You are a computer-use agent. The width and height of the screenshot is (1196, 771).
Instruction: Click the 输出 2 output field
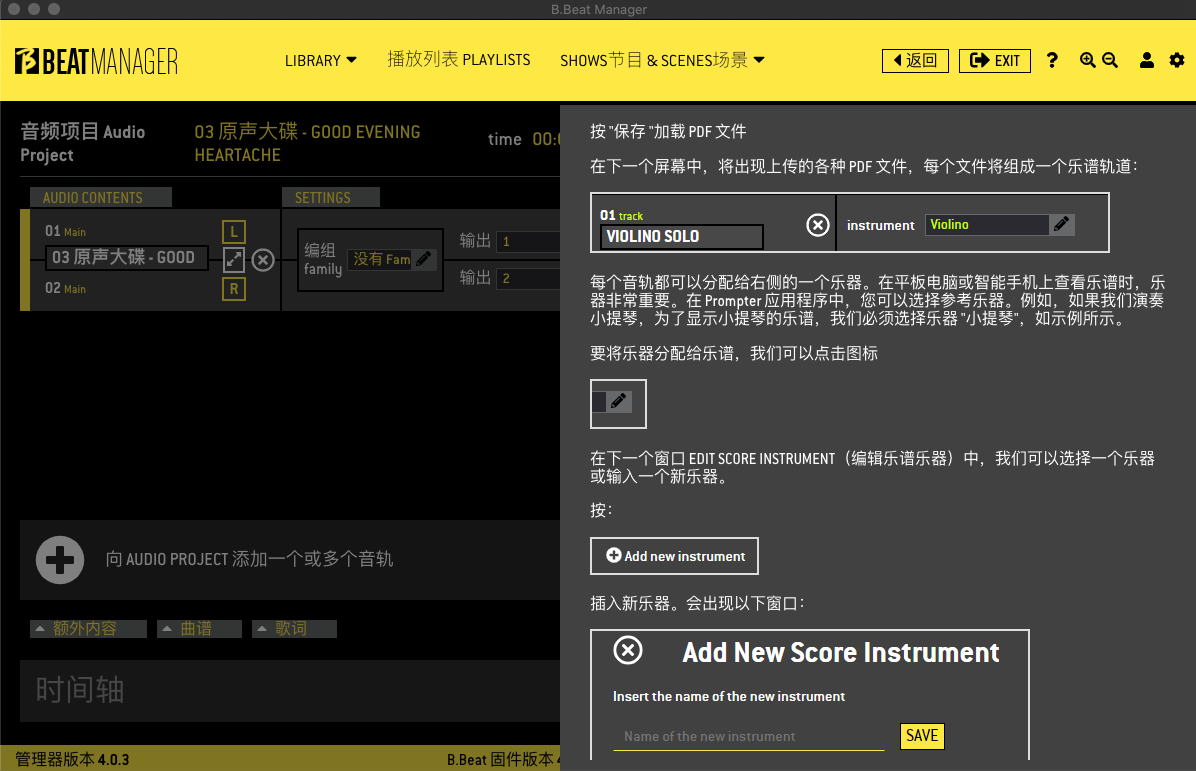coord(528,279)
